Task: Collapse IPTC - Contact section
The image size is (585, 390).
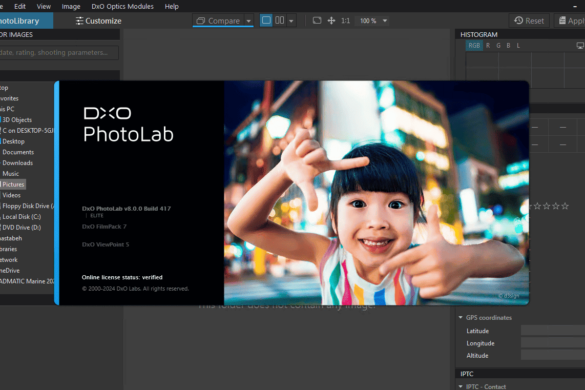Action: (x=460, y=386)
